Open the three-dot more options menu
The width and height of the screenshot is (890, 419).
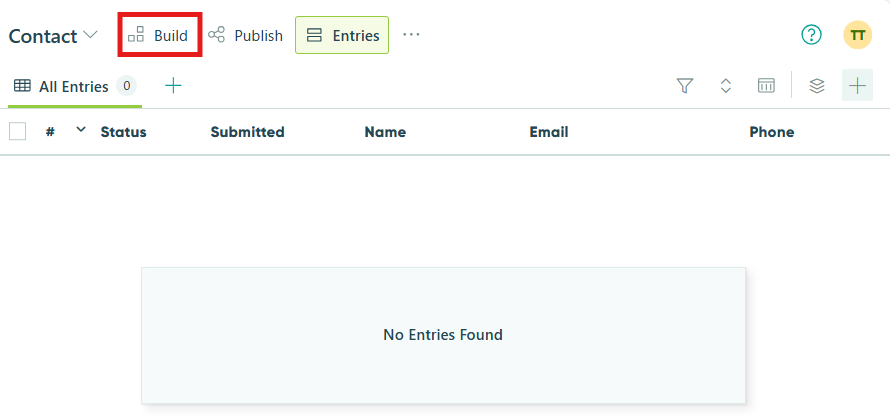411,35
